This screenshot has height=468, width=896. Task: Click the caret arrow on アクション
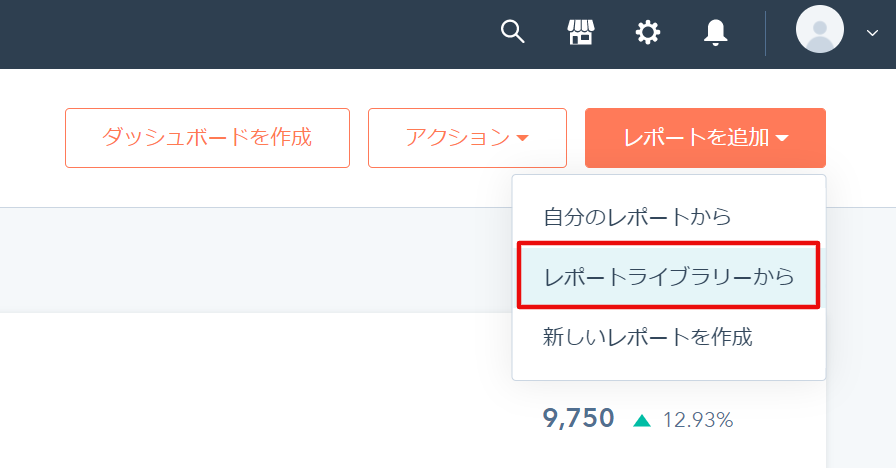(522, 138)
